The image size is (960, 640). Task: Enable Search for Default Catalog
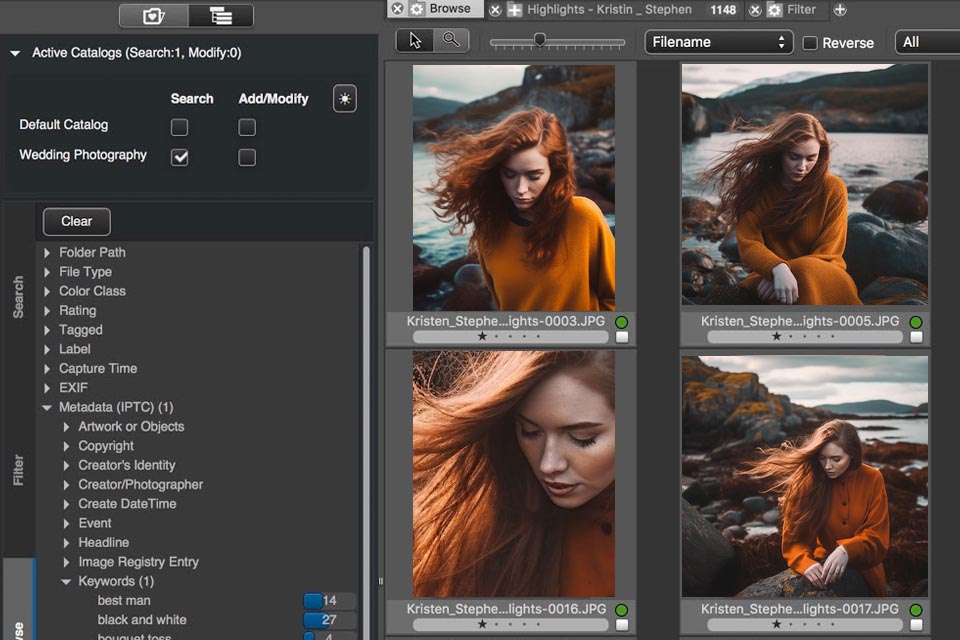click(179, 127)
